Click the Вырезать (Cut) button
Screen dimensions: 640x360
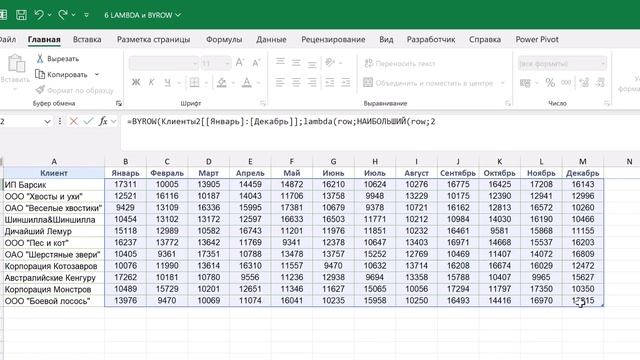coord(58,59)
